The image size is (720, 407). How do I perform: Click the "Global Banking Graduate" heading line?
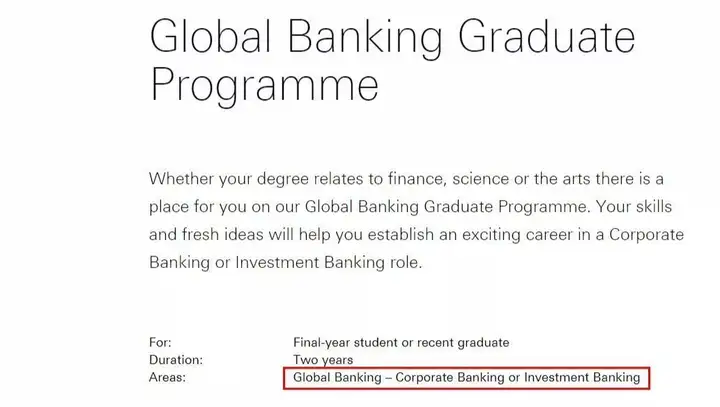[x=393, y=38]
